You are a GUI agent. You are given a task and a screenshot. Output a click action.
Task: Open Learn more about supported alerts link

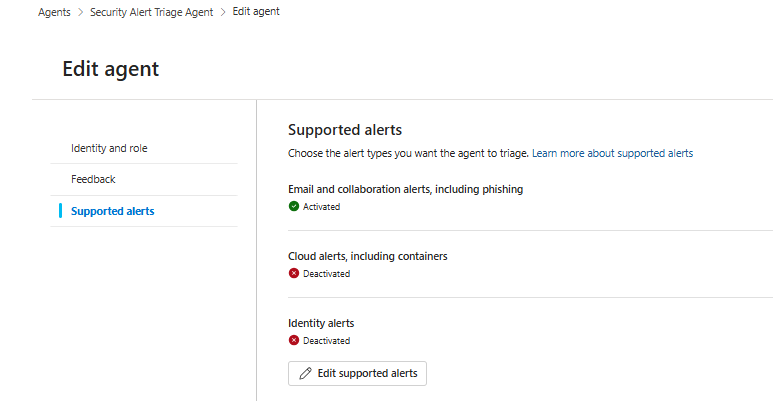(x=612, y=153)
